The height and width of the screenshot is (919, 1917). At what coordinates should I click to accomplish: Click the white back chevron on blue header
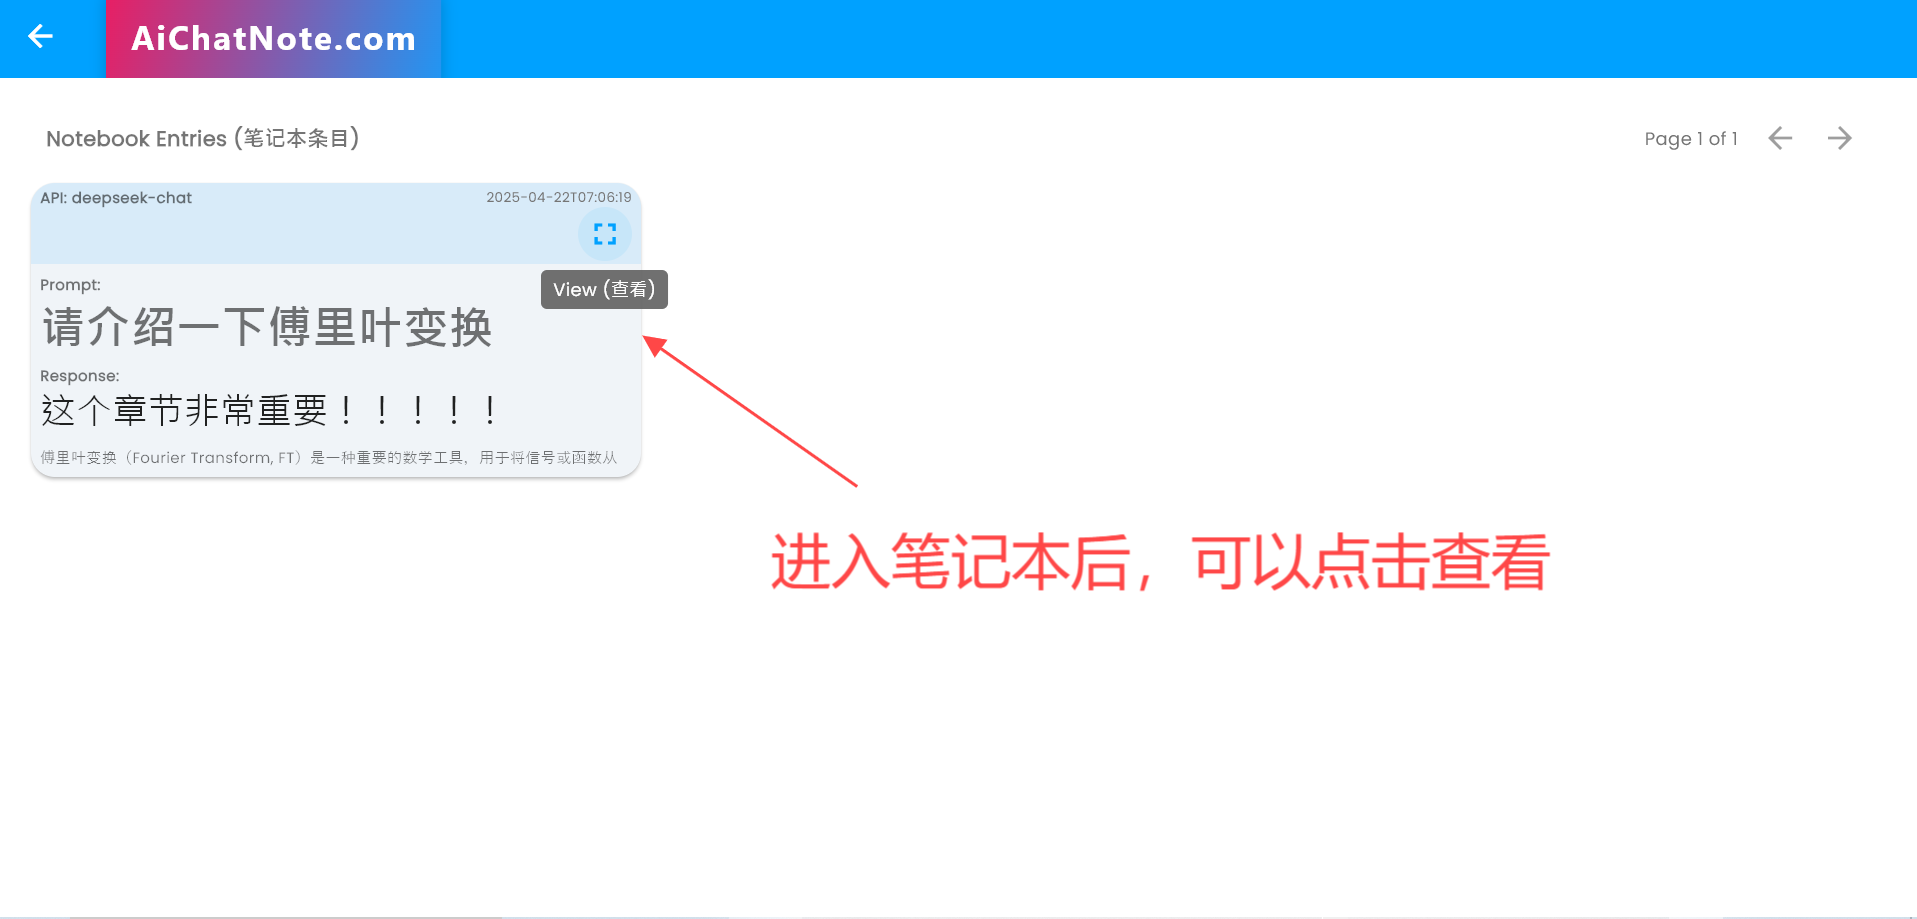[x=39, y=37]
